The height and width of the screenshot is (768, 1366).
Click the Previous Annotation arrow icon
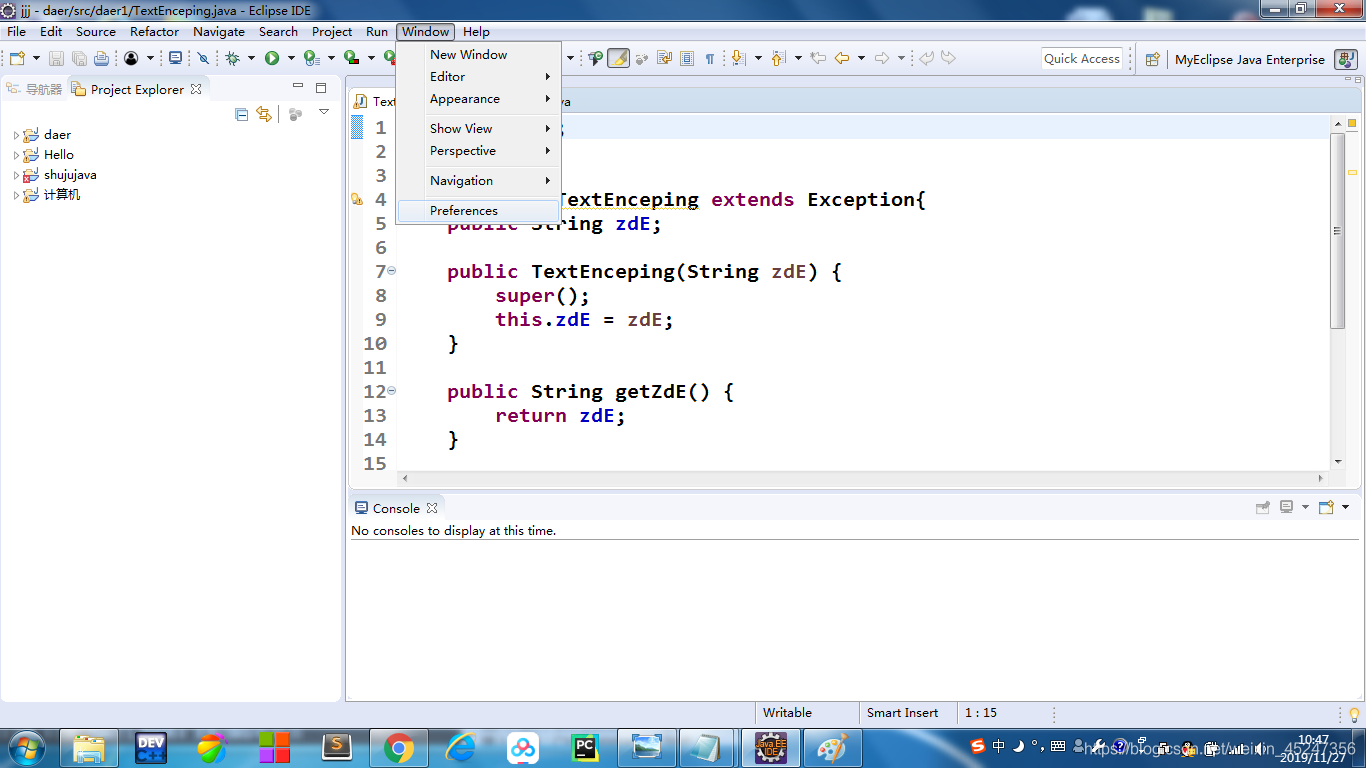(x=778, y=58)
